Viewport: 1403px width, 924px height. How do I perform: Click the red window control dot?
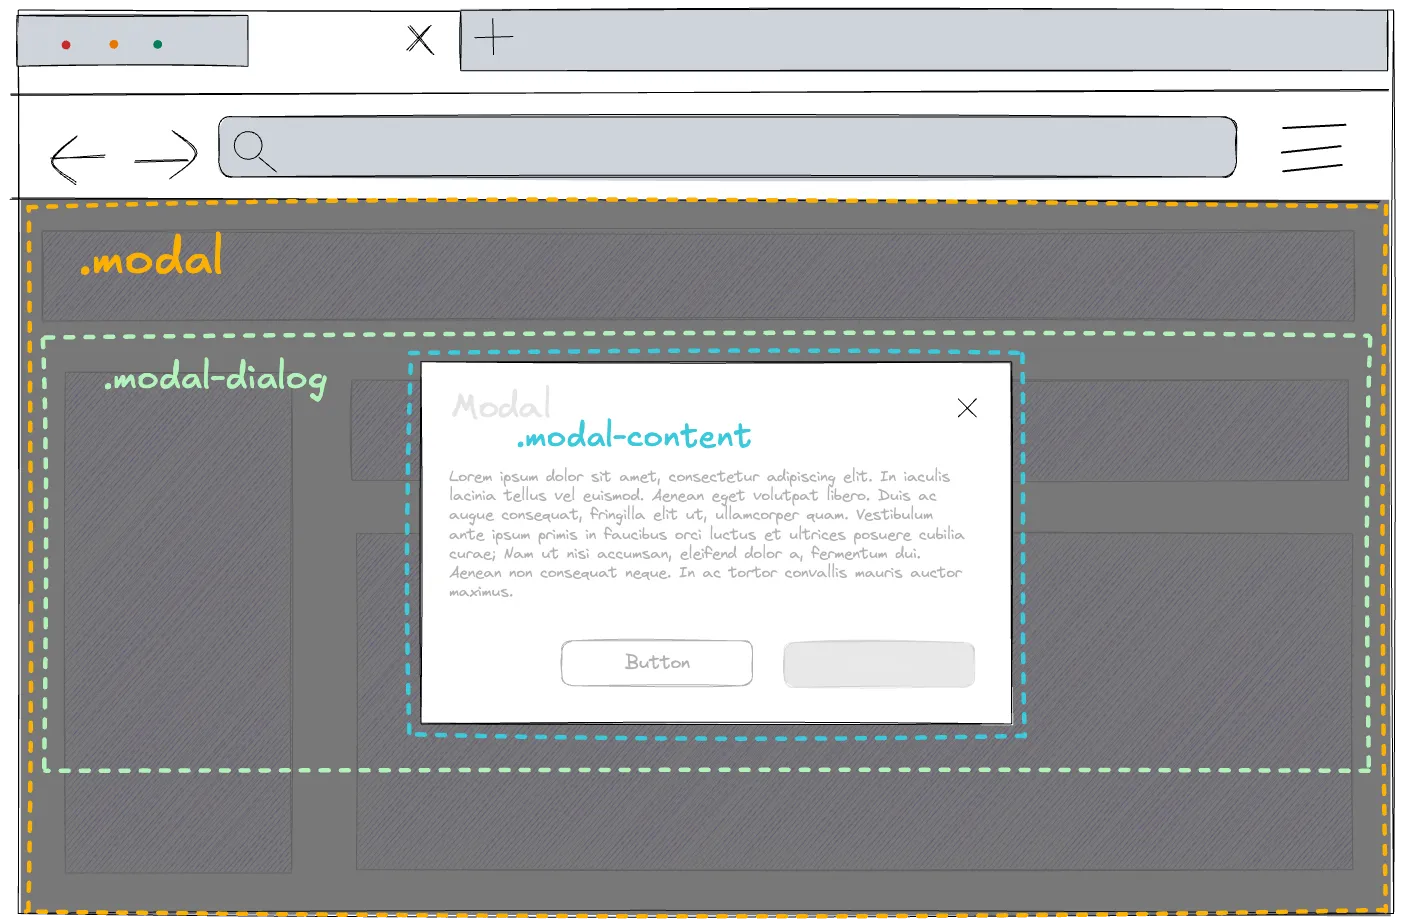click(x=66, y=45)
